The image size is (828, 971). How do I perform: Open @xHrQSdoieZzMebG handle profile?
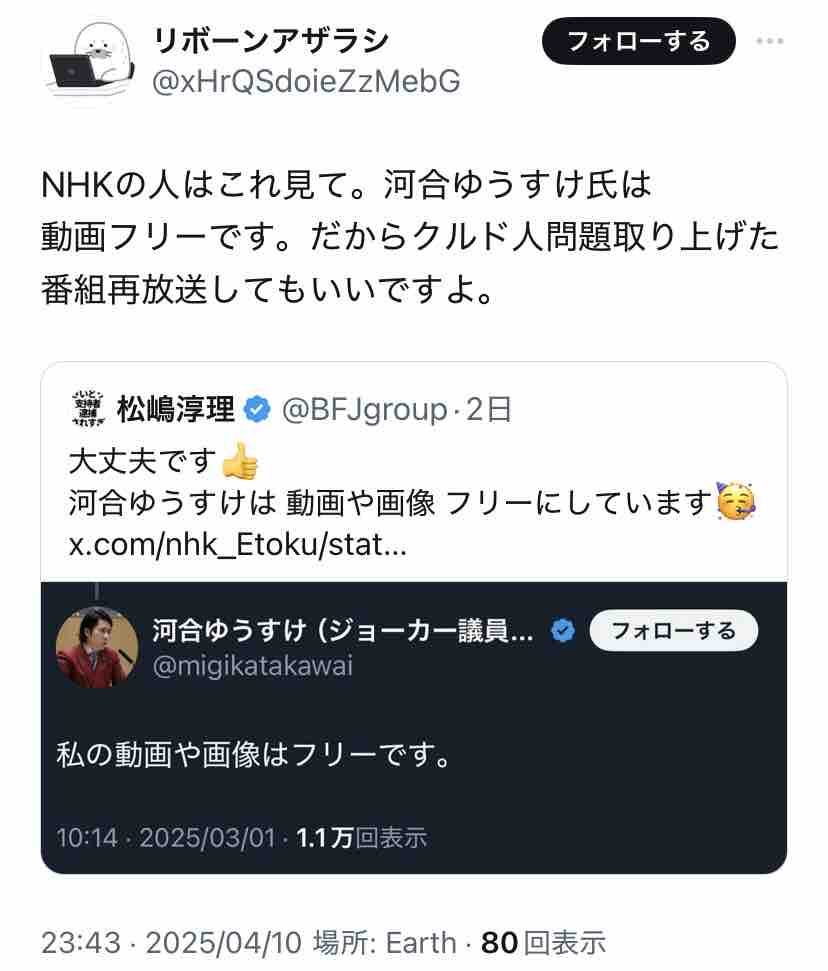[x=306, y=82]
